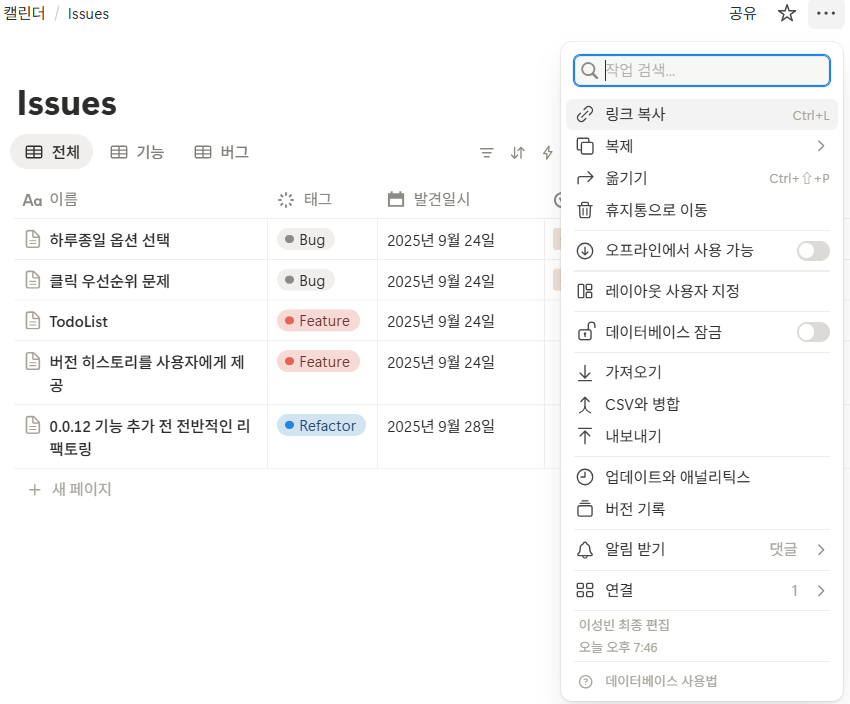Click page icon of 버전 히스토리를 사용자에게 제공

33,361
